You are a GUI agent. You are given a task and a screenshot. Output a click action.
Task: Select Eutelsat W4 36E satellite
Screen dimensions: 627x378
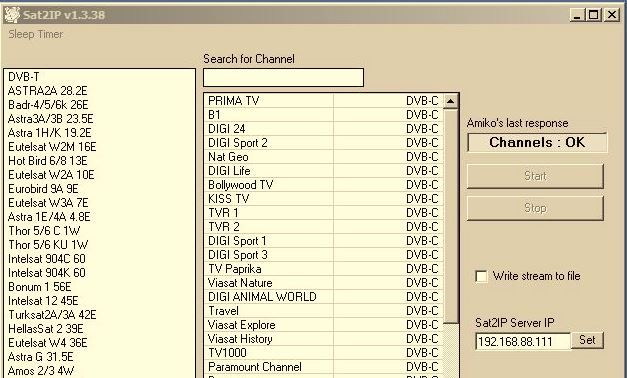coord(99,342)
